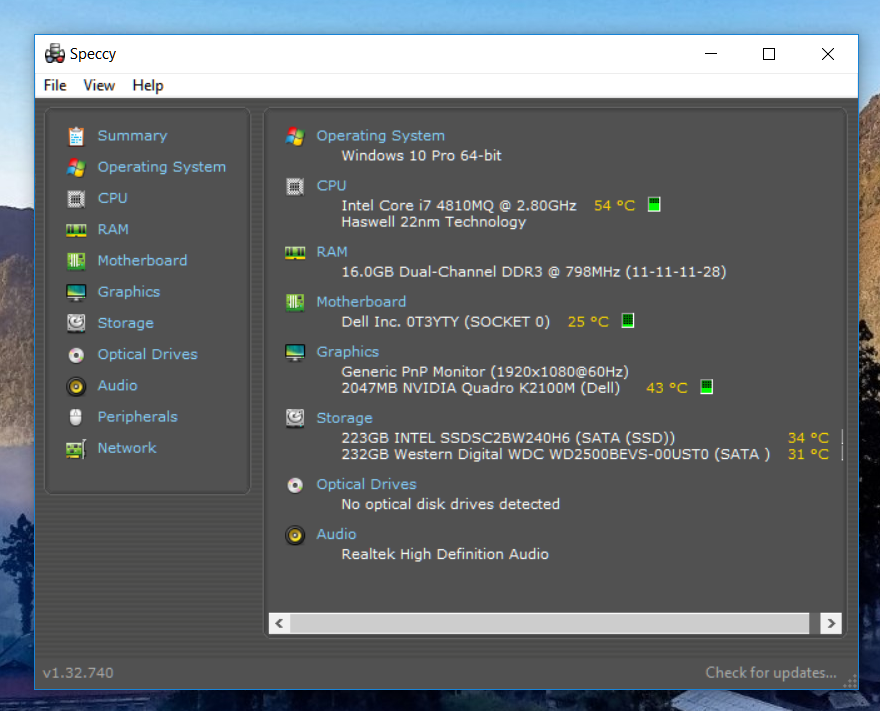Open the Help menu

point(148,85)
